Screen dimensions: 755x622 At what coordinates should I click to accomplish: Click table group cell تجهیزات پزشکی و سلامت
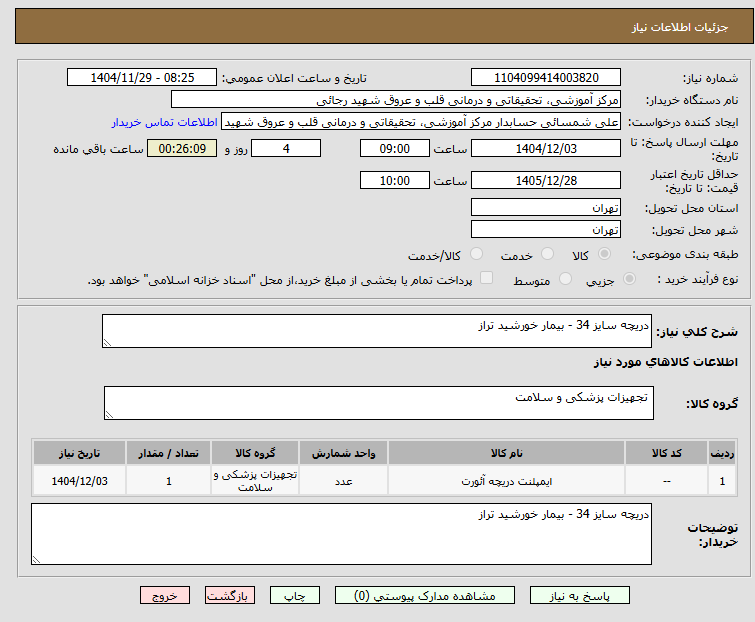tap(255, 481)
